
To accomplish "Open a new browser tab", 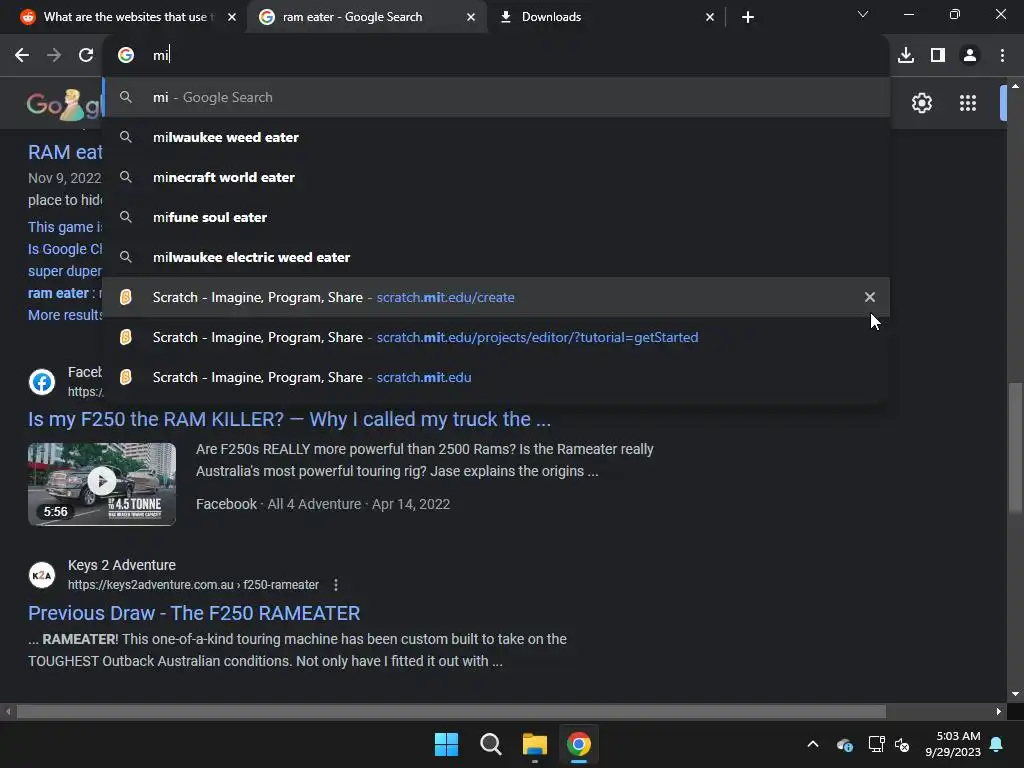I will 748,17.
